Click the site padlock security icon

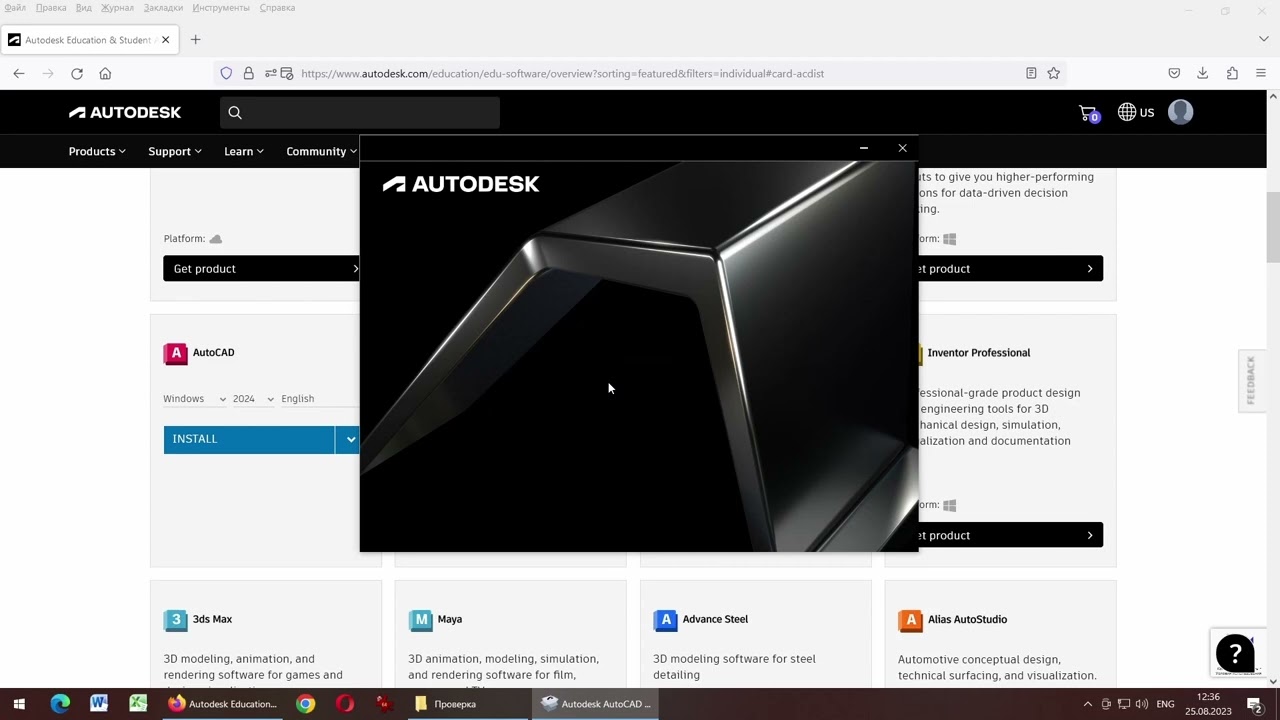[x=248, y=73]
